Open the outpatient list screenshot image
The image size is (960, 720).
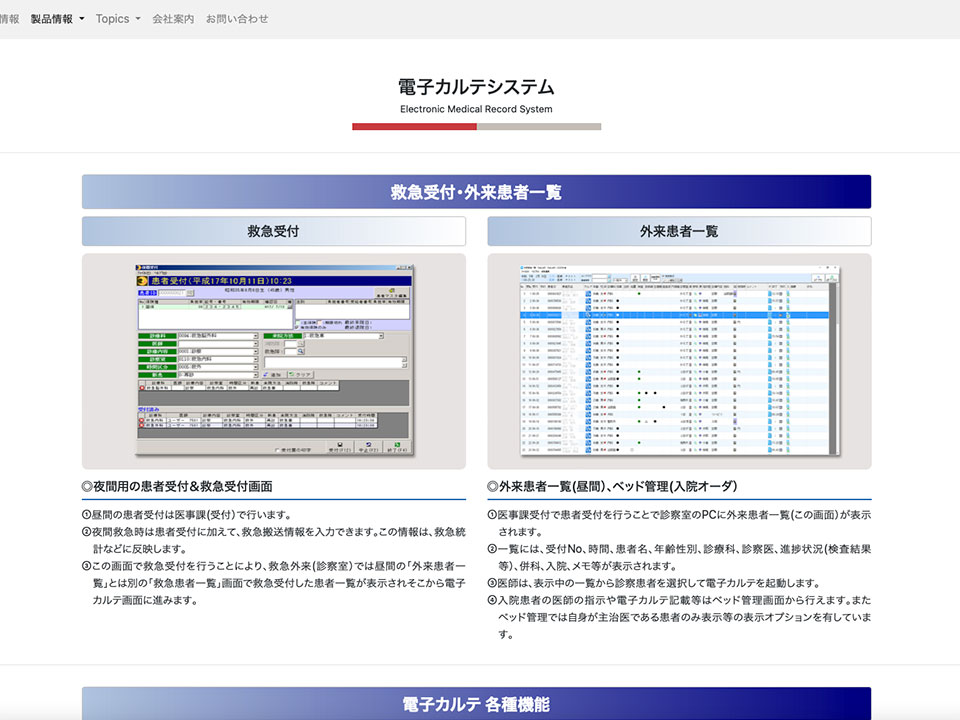point(679,361)
